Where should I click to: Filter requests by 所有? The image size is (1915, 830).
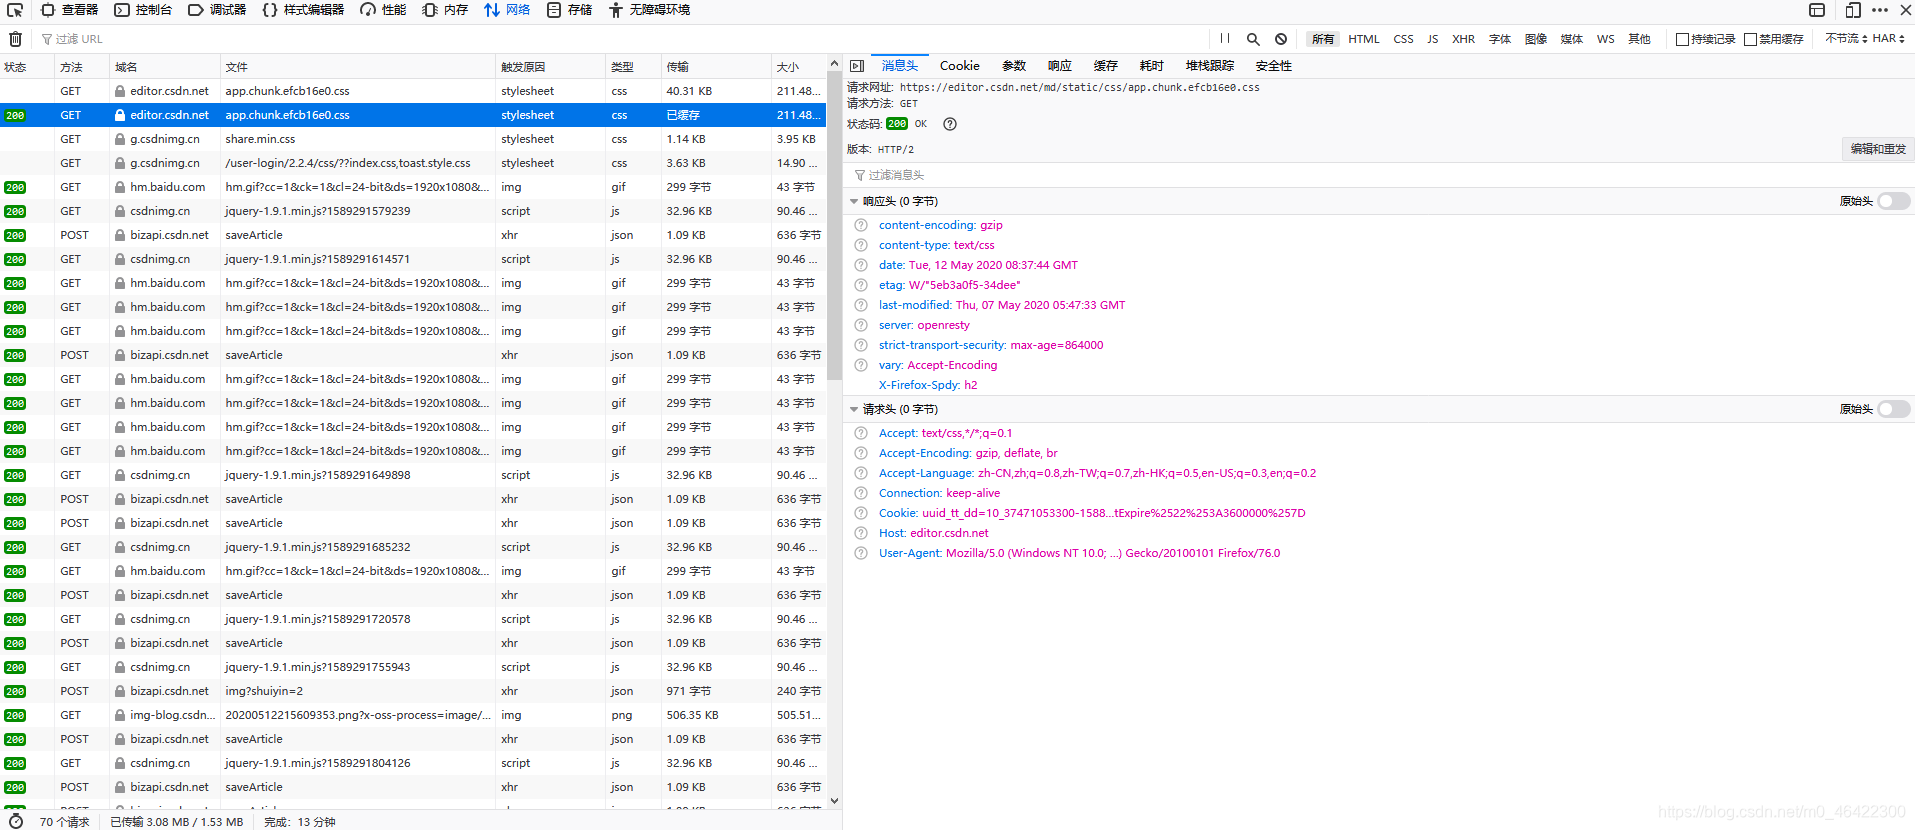click(1323, 39)
